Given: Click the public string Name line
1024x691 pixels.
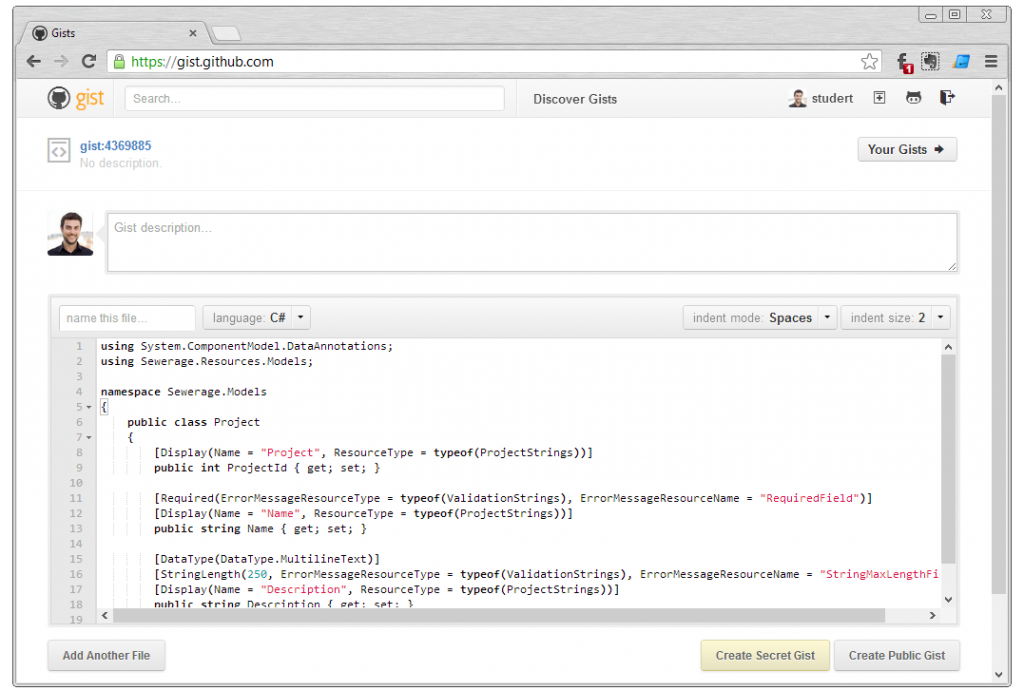Looking at the screenshot, I should (260, 528).
